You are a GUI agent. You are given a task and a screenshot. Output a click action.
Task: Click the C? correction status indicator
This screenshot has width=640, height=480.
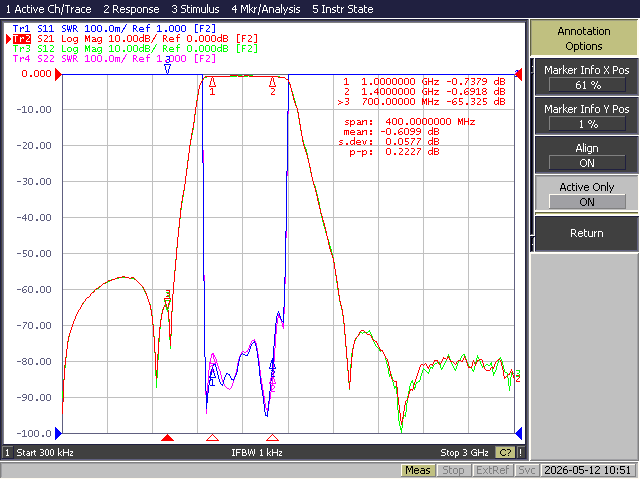(505, 452)
